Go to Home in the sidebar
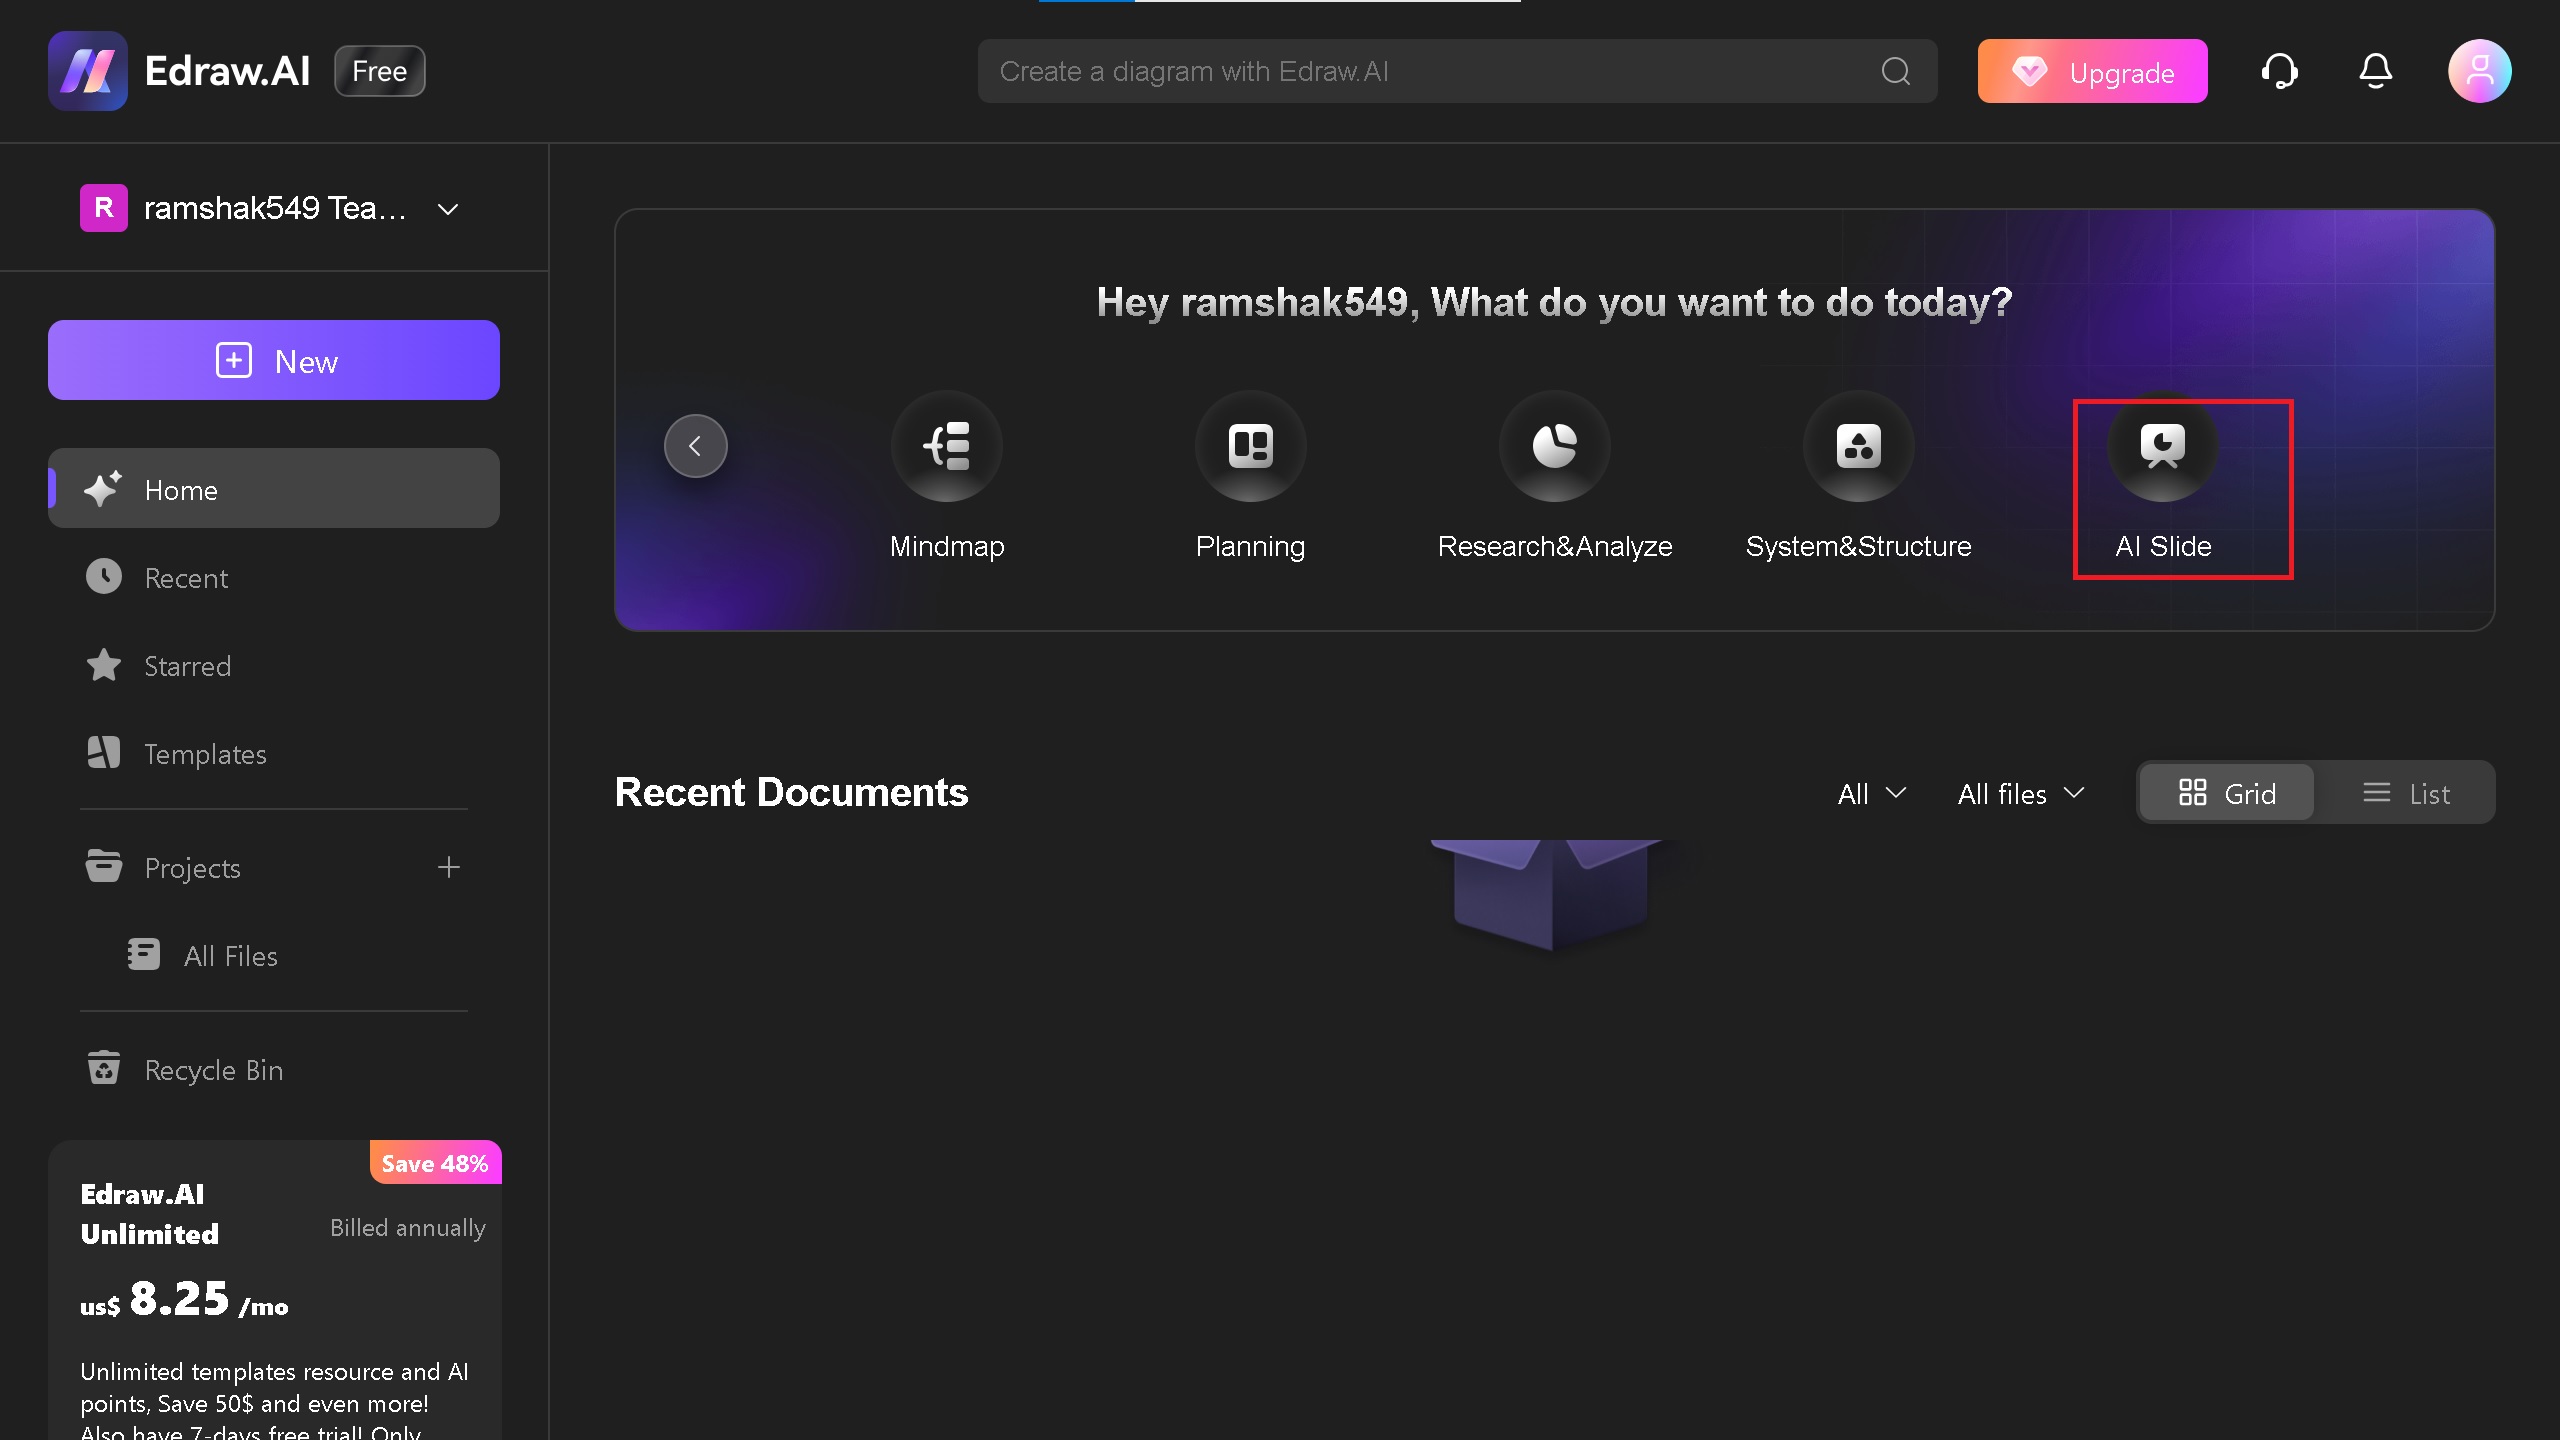The height and width of the screenshot is (1440, 2560). pos(274,489)
